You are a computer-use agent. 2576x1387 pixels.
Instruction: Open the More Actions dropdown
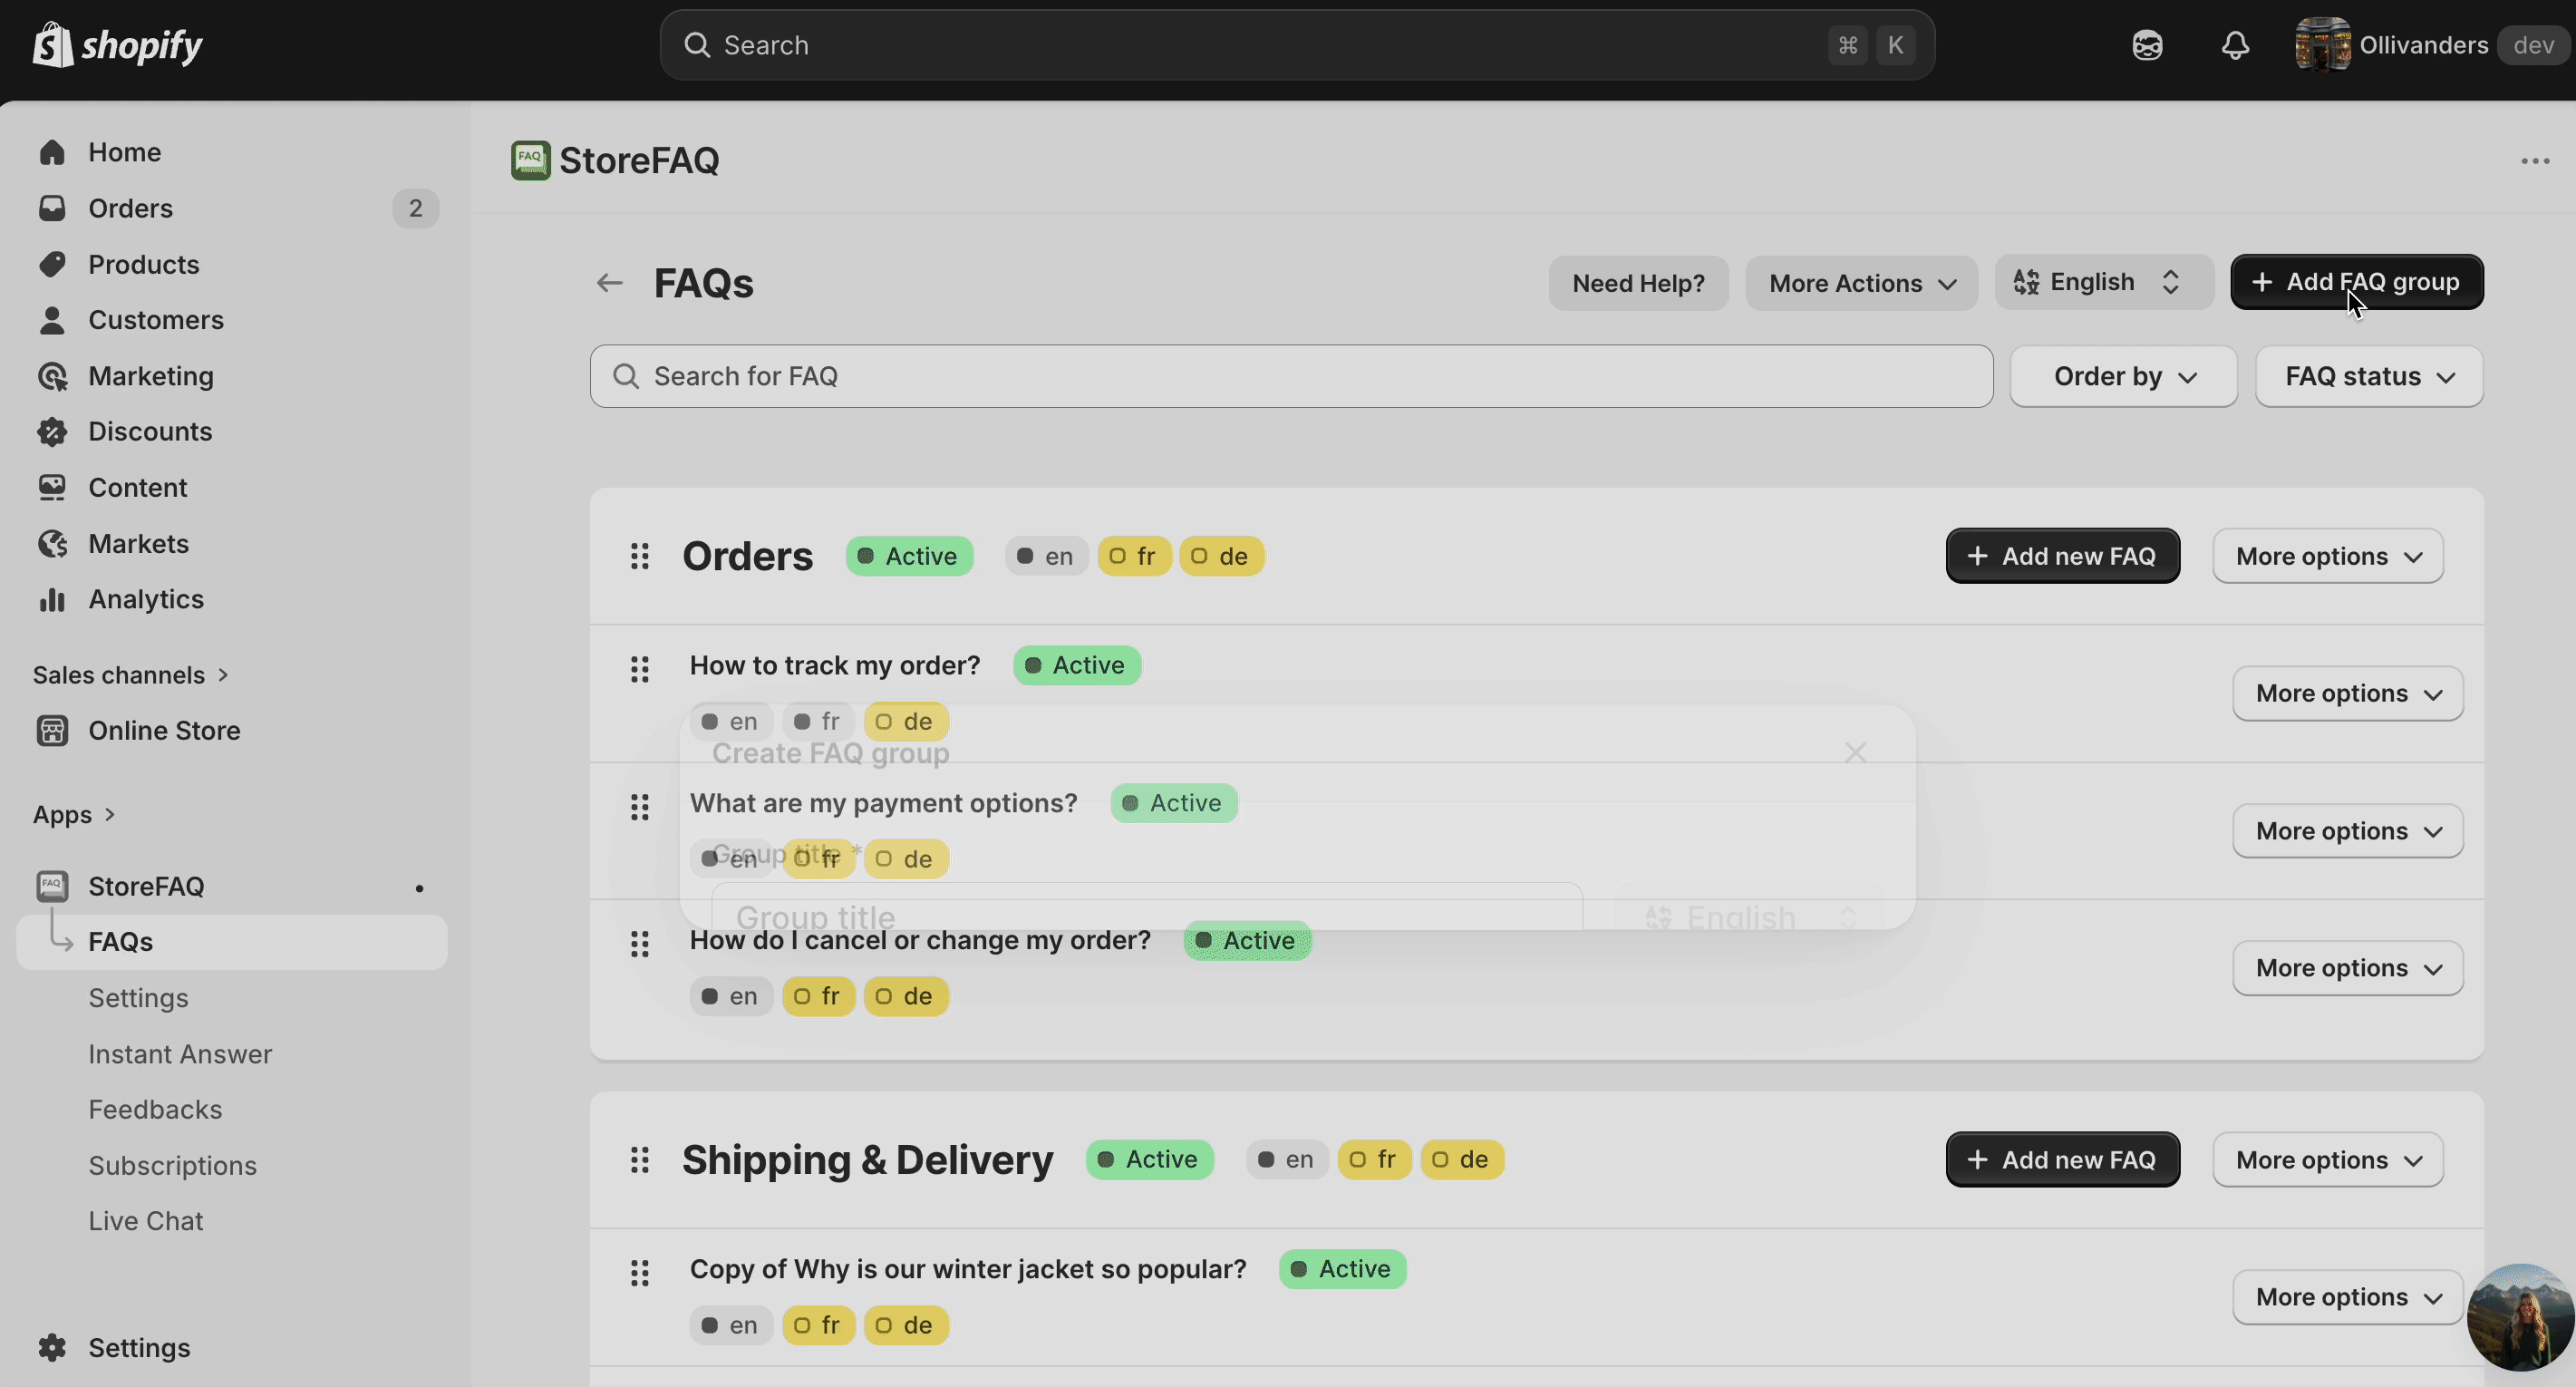pyautogui.click(x=1861, y=283)
